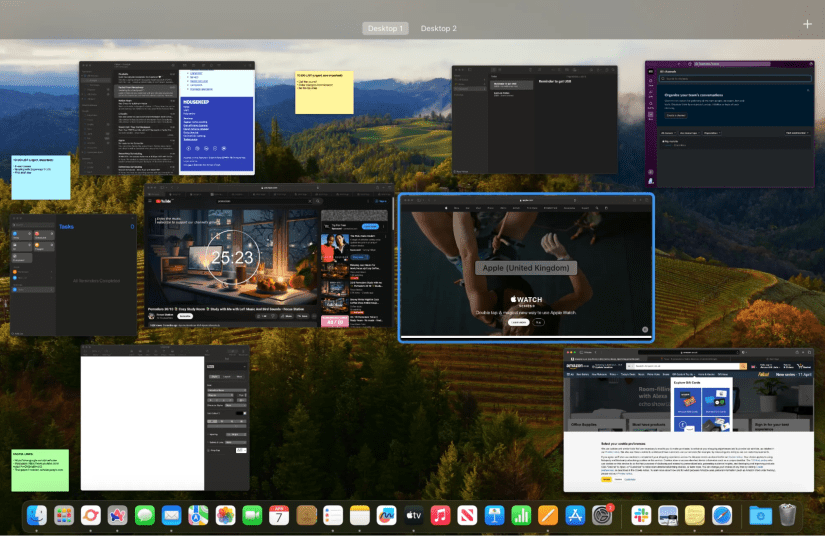Screen dimensions: 825x536
Task: Open the Reminders Tasks window
Action: (x=73, y=275)
